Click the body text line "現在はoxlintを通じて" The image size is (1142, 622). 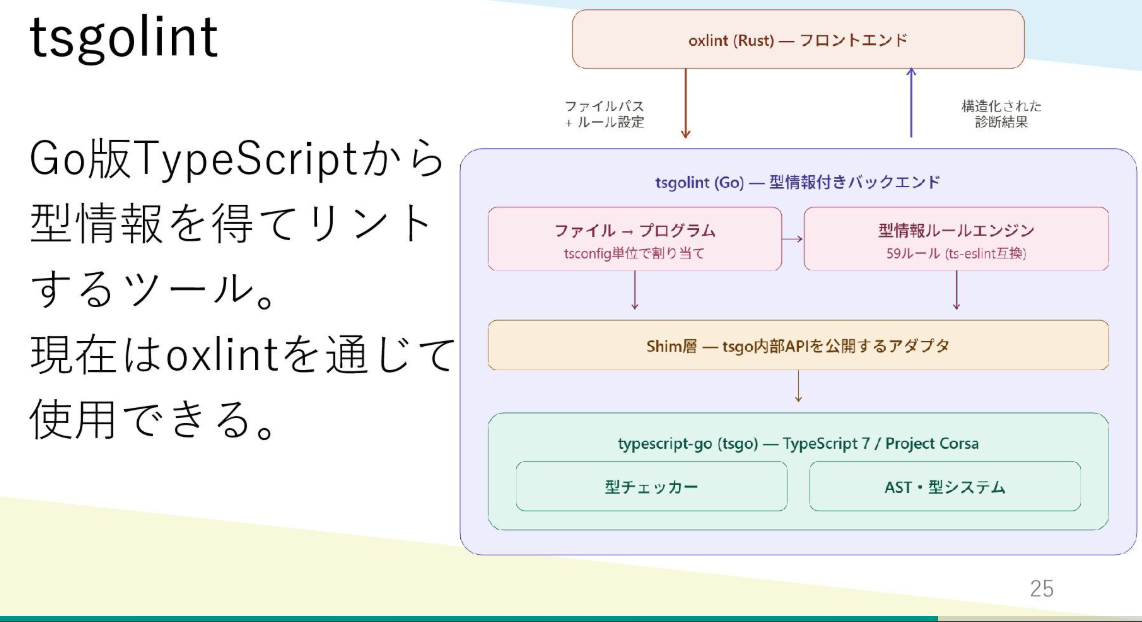click(242, 355)
